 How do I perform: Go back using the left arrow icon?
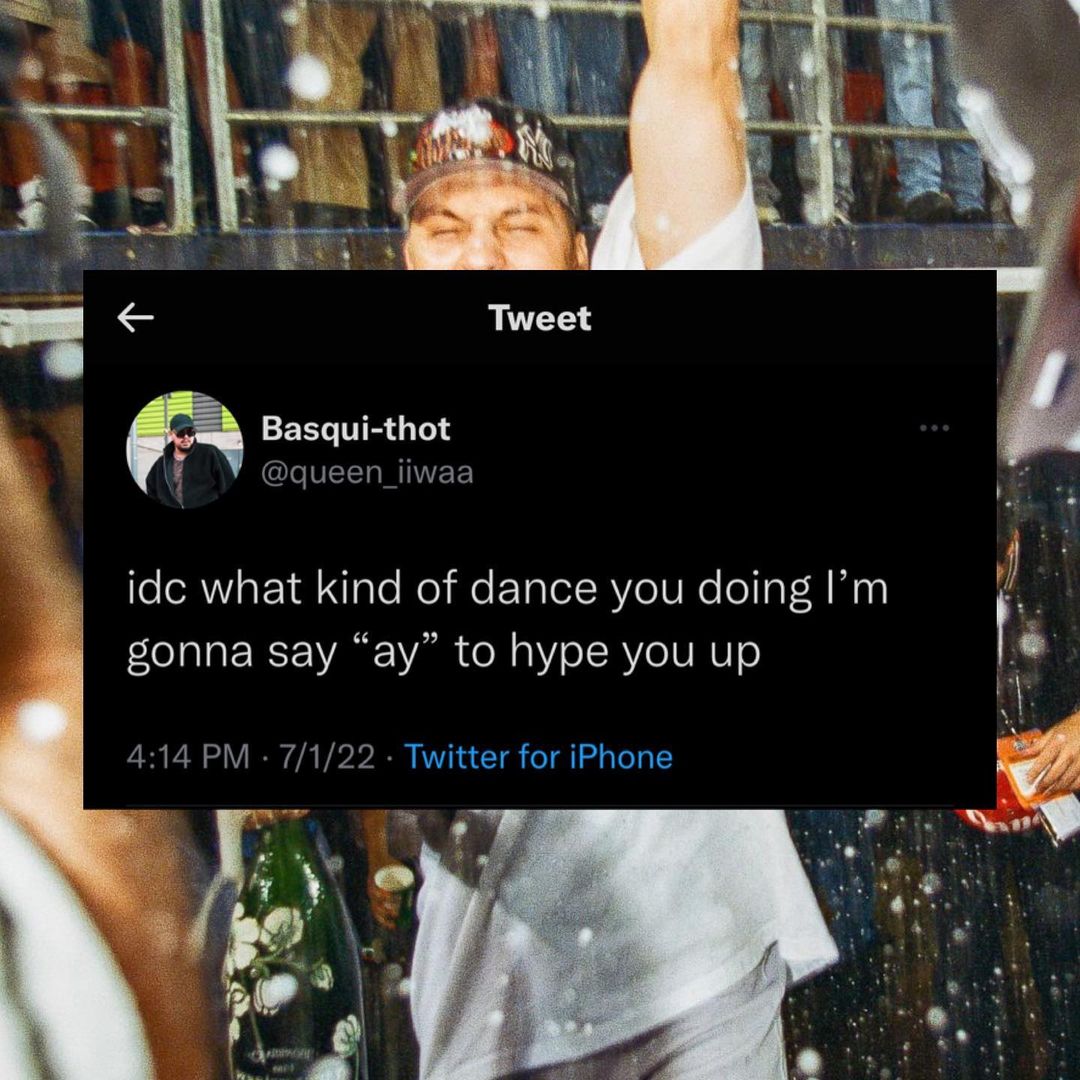tap(135, 318)
